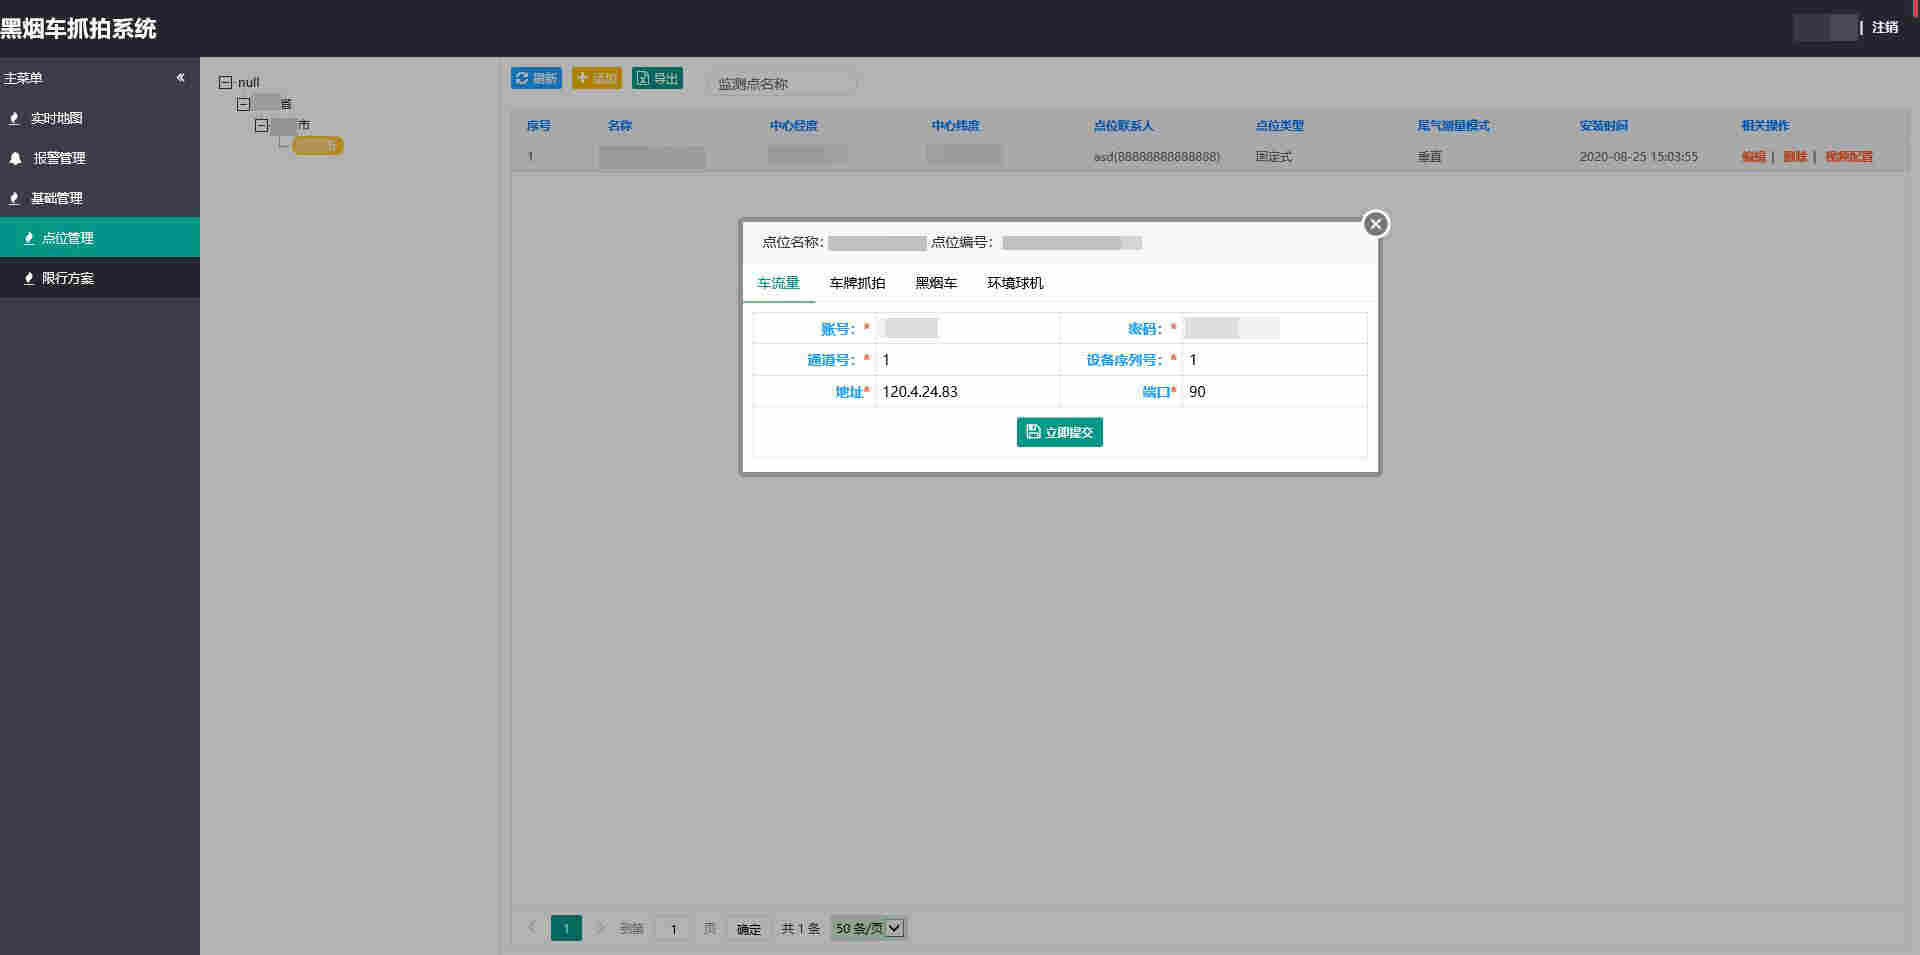Click 注销 to log out
Viewport: 1920px width, 955px height.
(1885, 28)
